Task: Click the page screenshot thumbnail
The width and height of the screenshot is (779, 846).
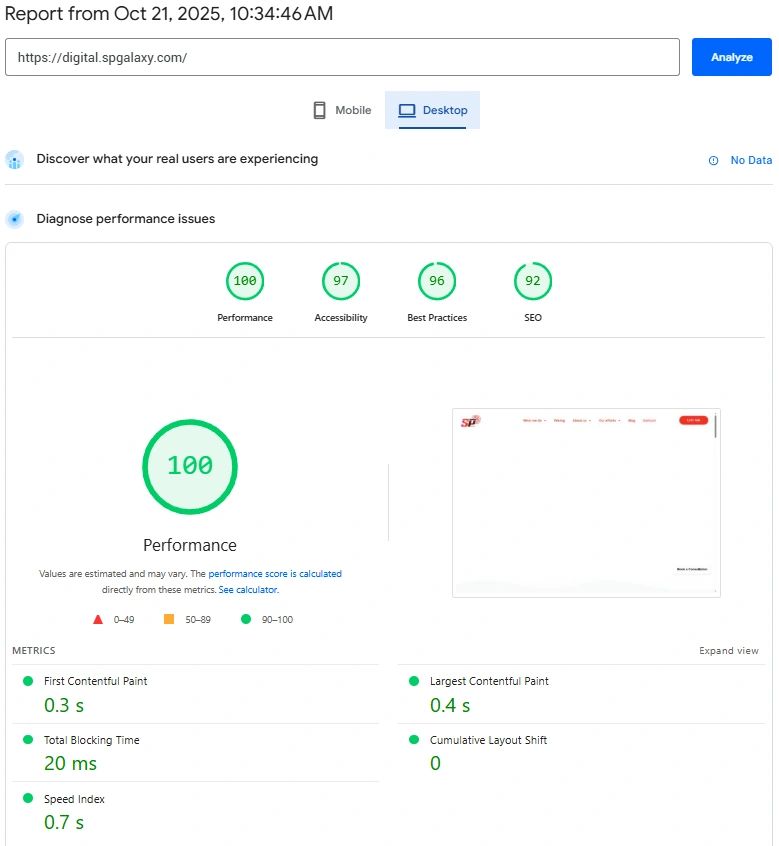Action: click(x=586, y=502)
